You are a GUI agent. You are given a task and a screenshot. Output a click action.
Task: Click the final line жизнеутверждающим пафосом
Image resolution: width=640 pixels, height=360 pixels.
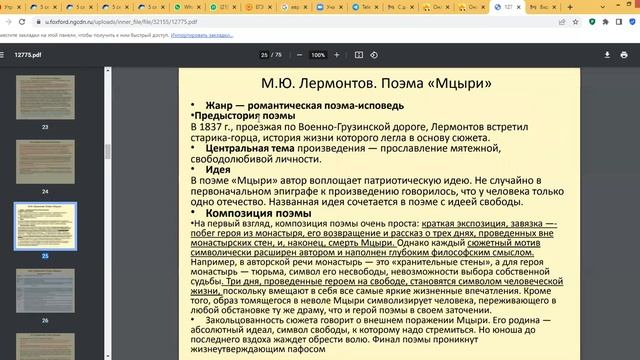coord(258,349)
